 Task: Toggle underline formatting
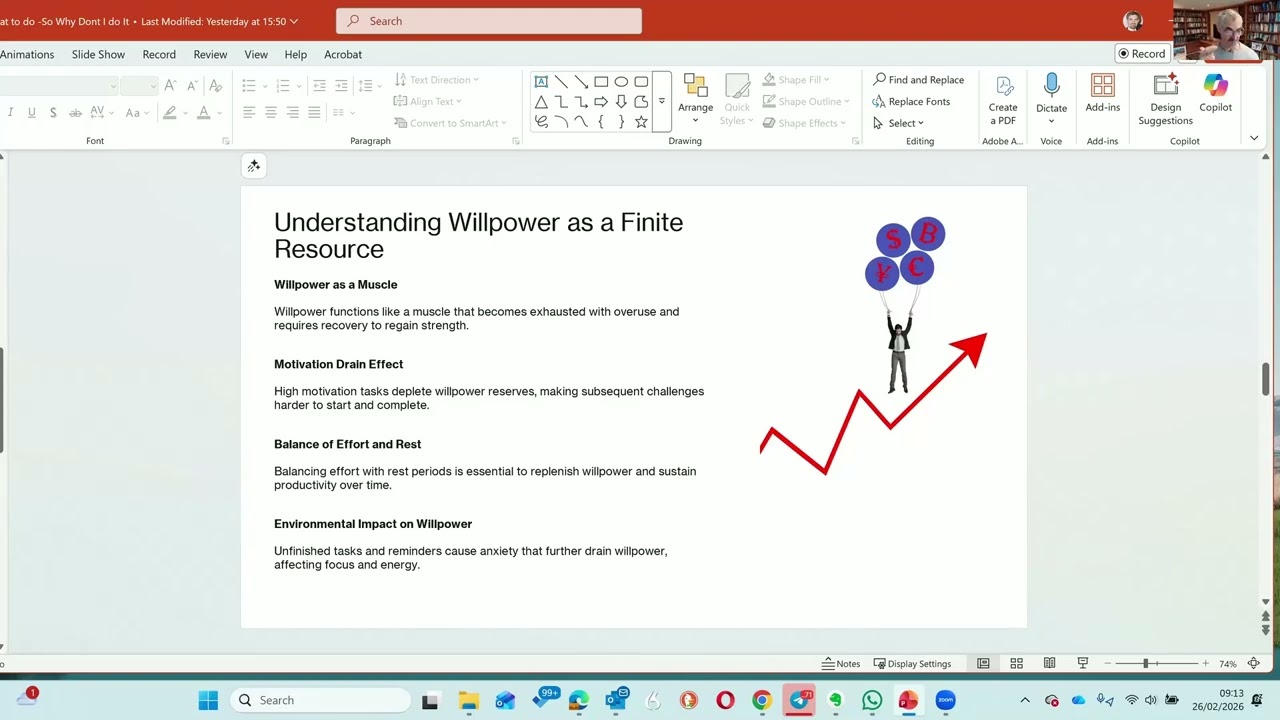tap(32, 113)
